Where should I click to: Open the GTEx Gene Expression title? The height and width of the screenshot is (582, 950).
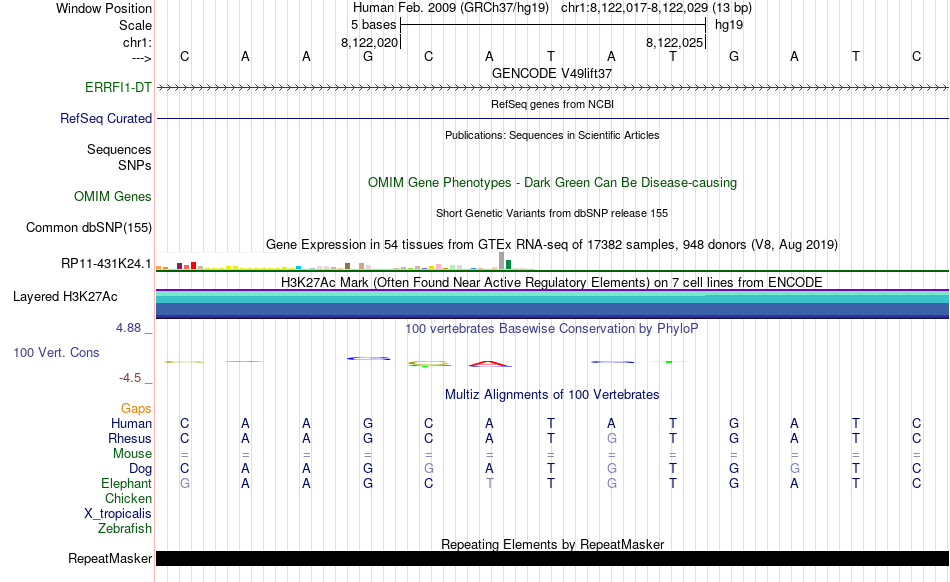(x=552, y=245)
